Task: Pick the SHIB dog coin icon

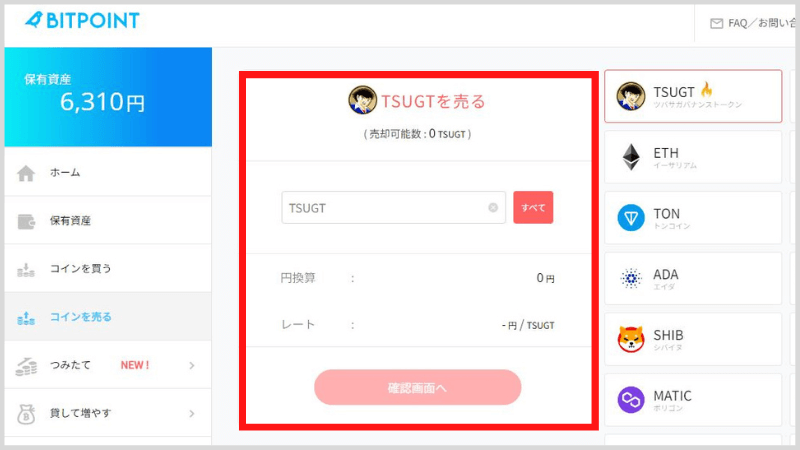Action: tap(631, 339)
